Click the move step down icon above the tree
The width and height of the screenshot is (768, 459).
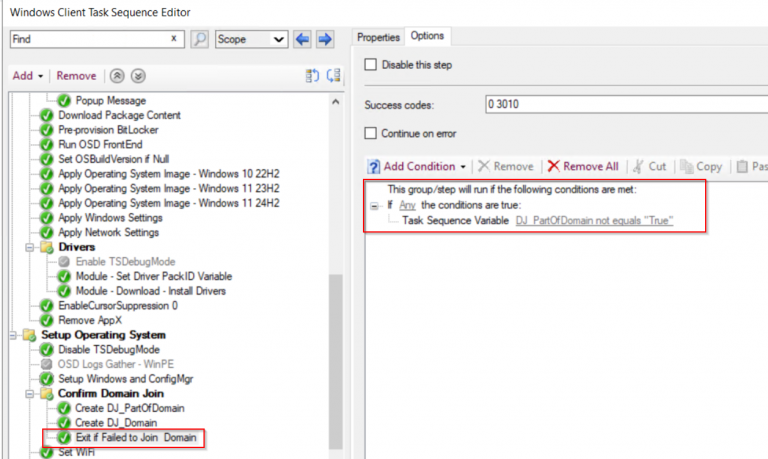[333, 76]
